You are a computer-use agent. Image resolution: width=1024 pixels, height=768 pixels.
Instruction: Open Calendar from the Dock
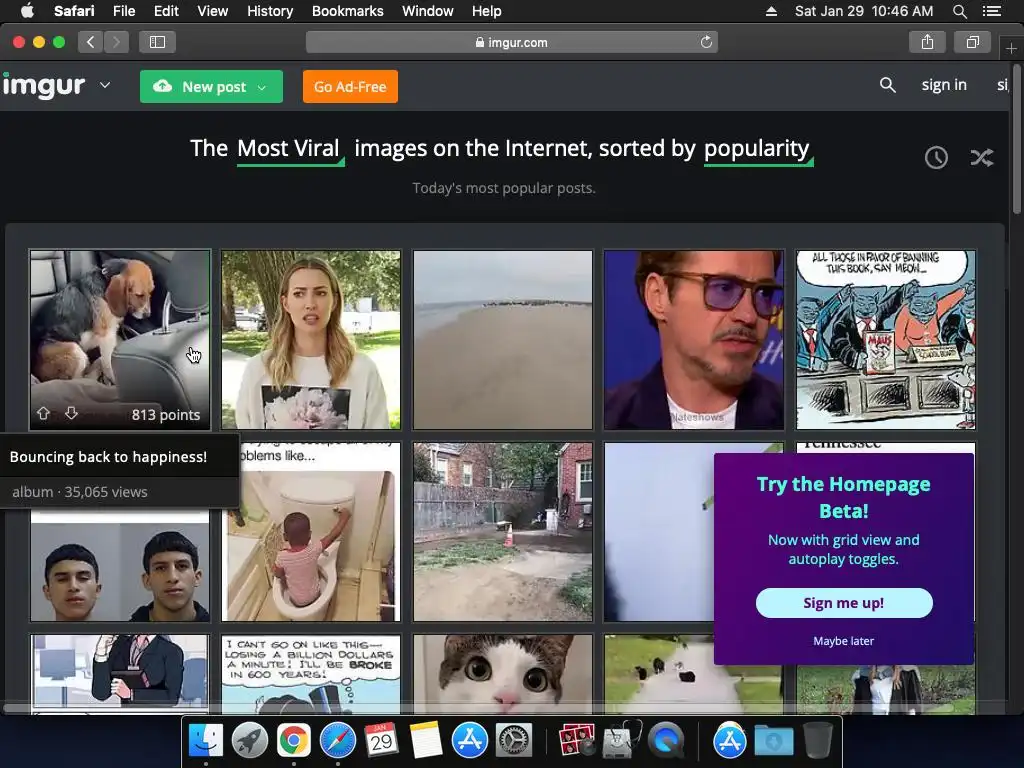click(381, 741)
